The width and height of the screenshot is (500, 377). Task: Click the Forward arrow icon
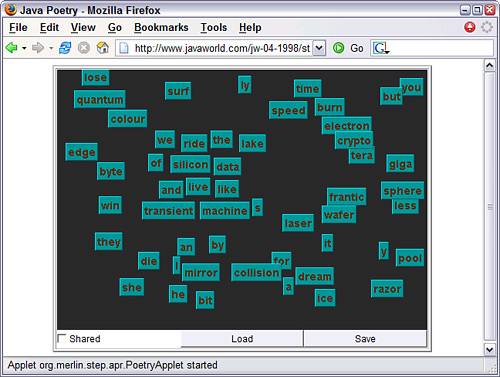(38, 48)
